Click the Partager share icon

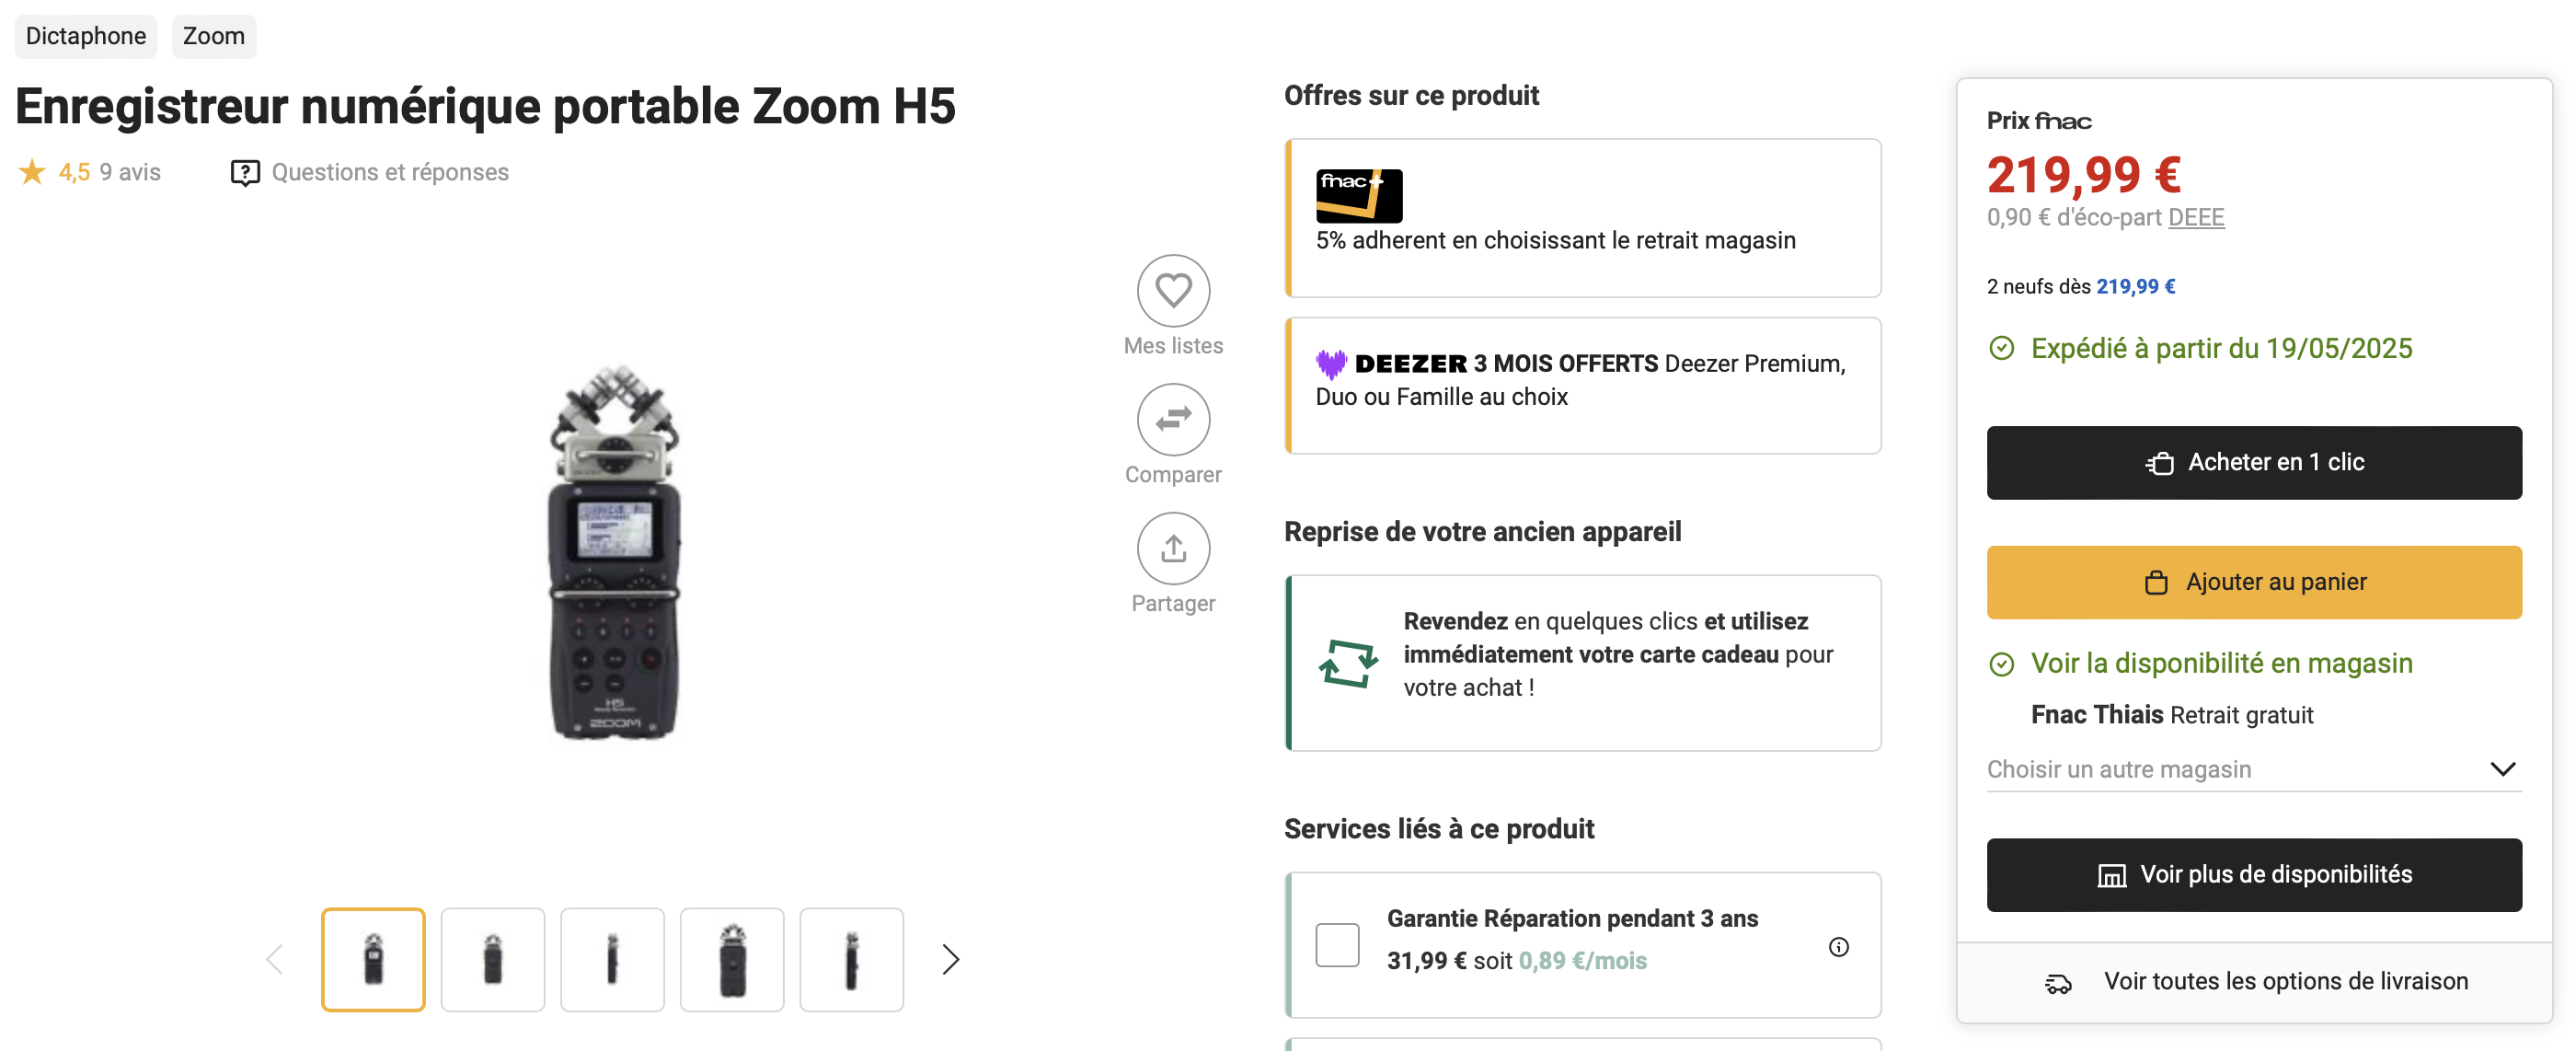click(1173, 548)
